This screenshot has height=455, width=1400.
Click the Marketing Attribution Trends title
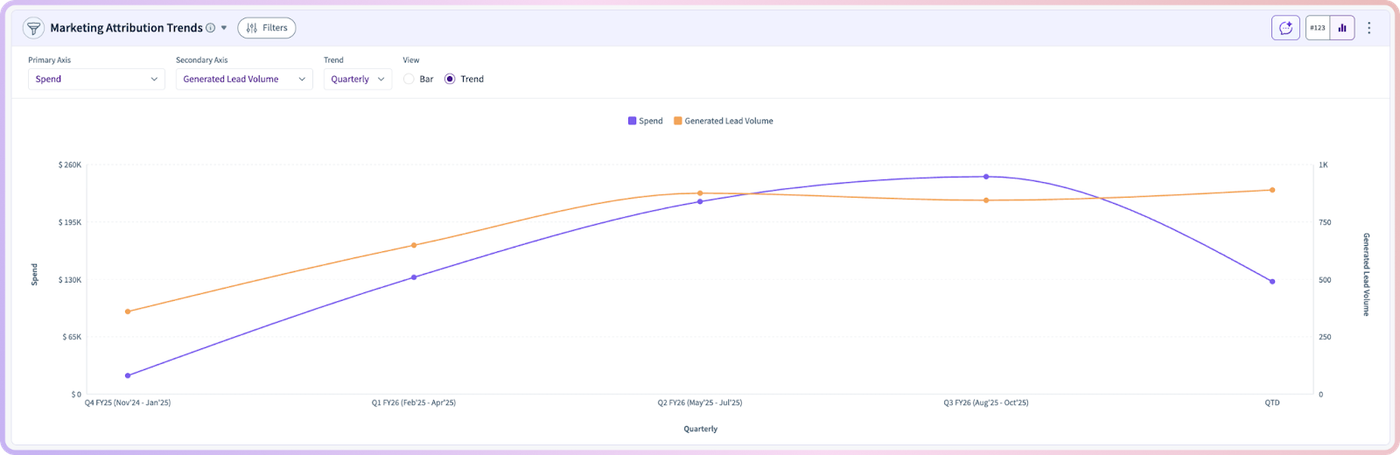126,28
